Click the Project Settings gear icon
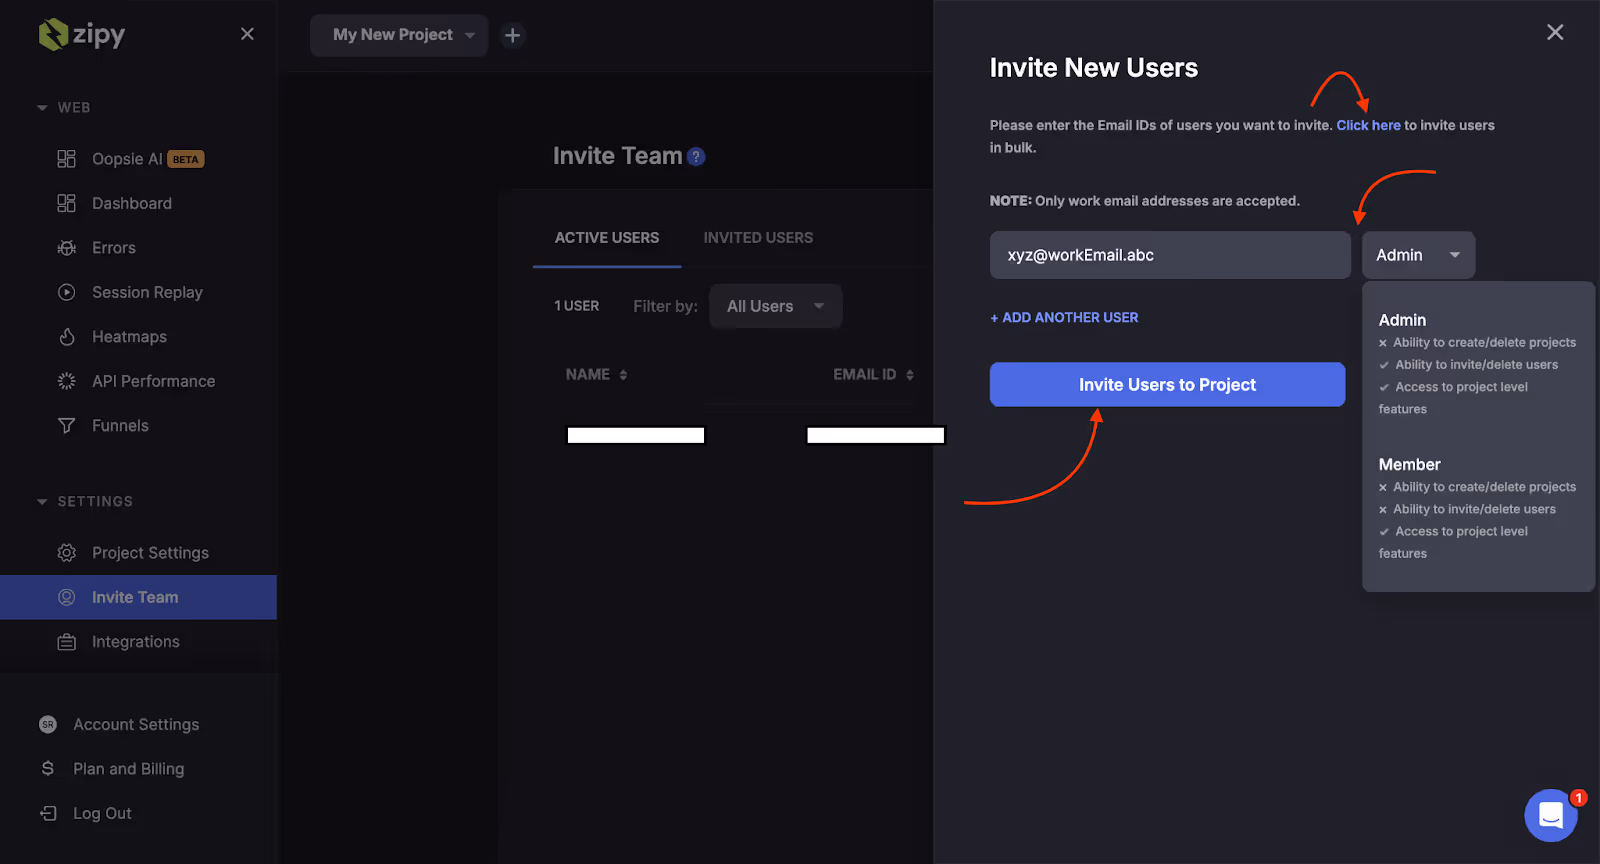The width and height of the screenshot is (1600, 864). click(x=66, y=553)
